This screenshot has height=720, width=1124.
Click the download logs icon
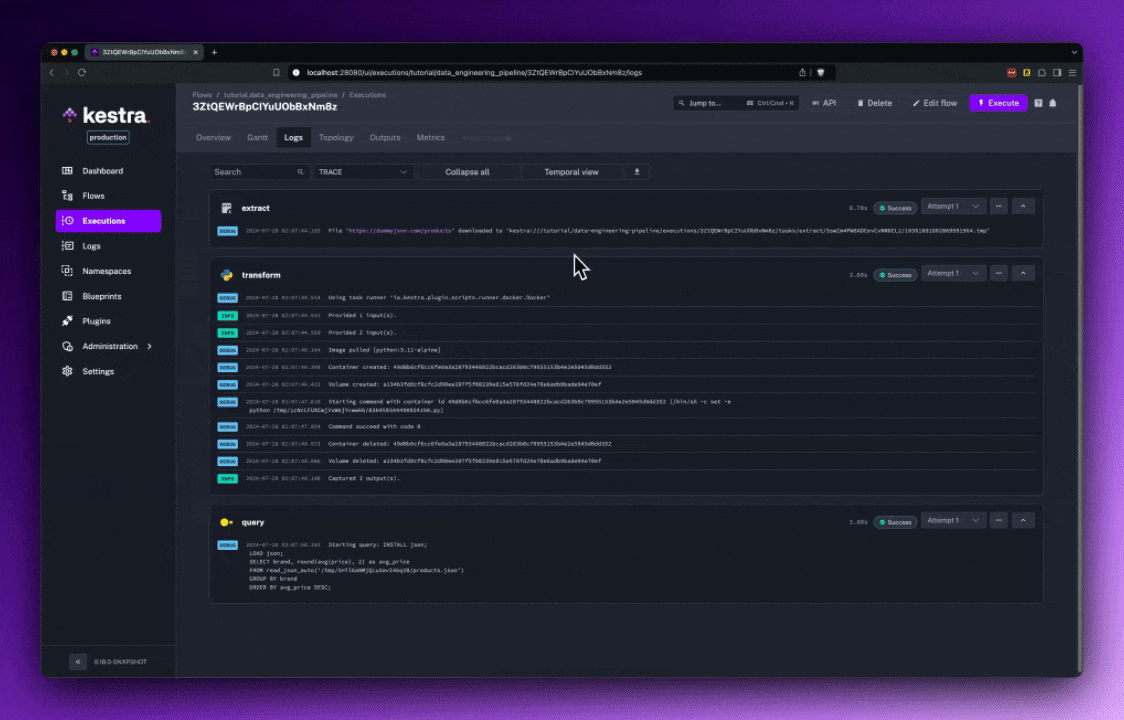pos(637,172)
